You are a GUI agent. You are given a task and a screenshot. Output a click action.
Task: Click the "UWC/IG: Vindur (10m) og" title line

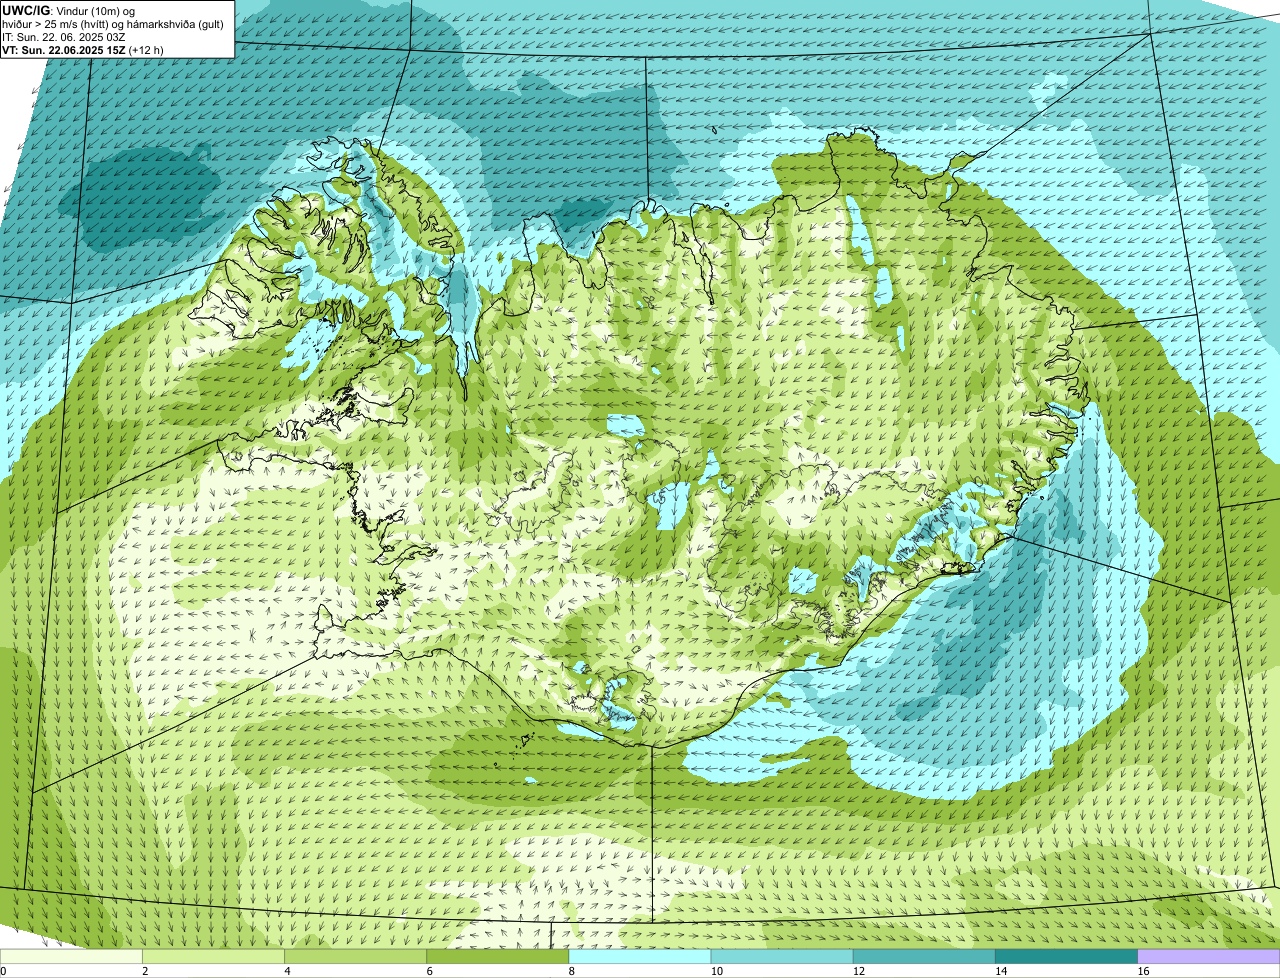click(68, 10)
